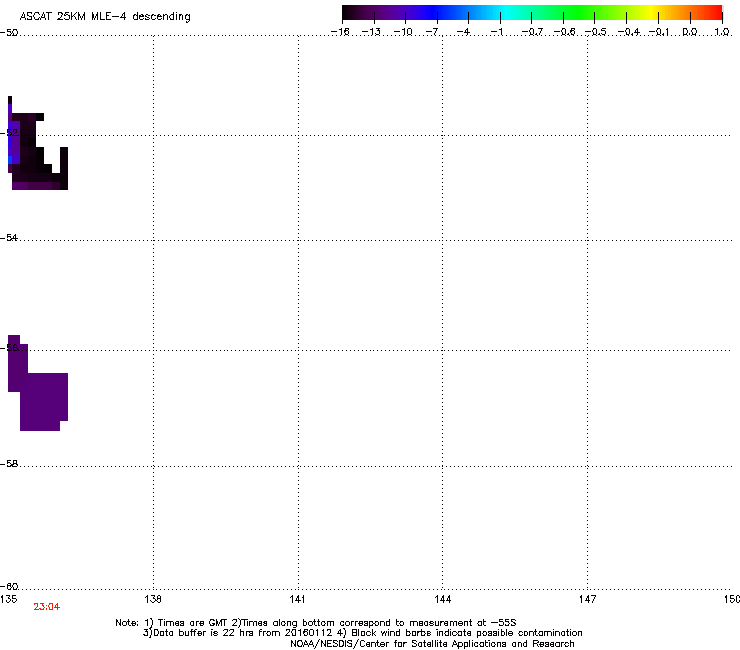This screenshot has height=650, width=740.
Task: Click the "Data buffer is 22 hrs" note
Action: click(238, 633)
